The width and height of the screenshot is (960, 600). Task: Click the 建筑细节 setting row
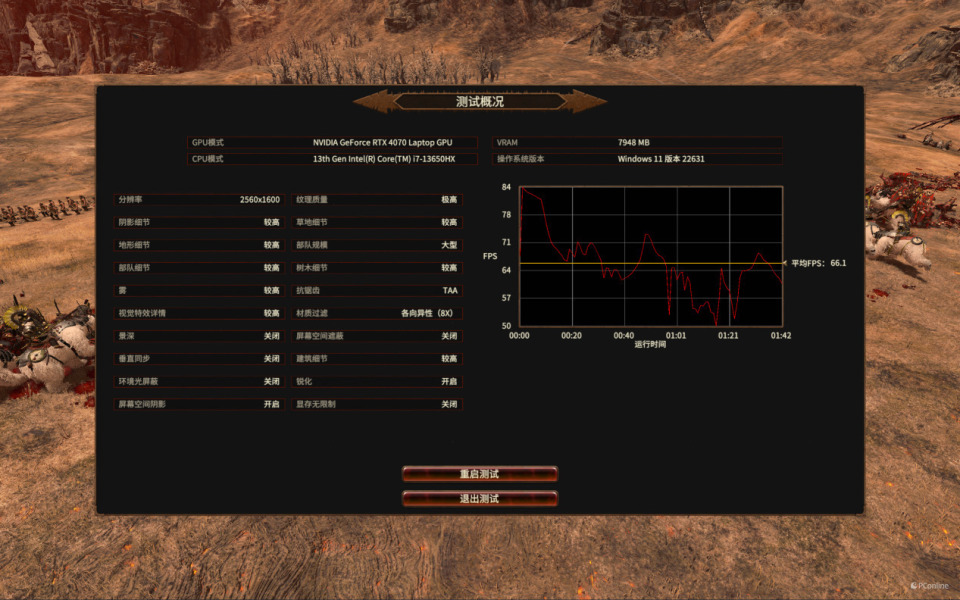click(377, 359)
